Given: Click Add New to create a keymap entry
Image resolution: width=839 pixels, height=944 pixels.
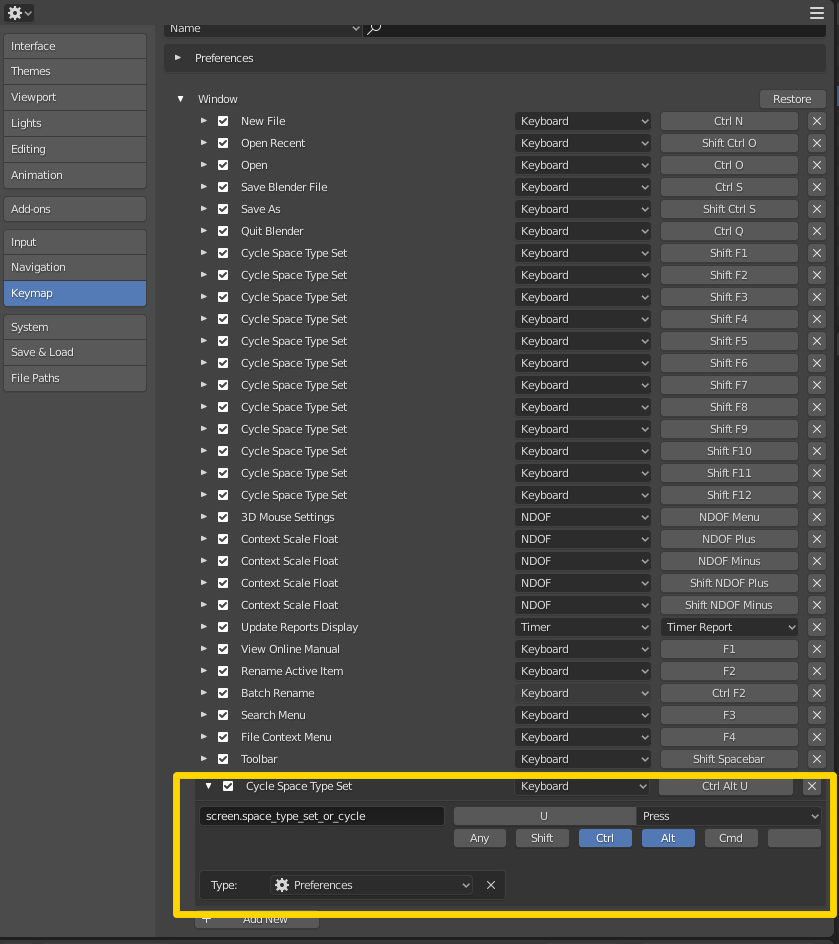Looking at the screenshot, I should click(256, 919).
